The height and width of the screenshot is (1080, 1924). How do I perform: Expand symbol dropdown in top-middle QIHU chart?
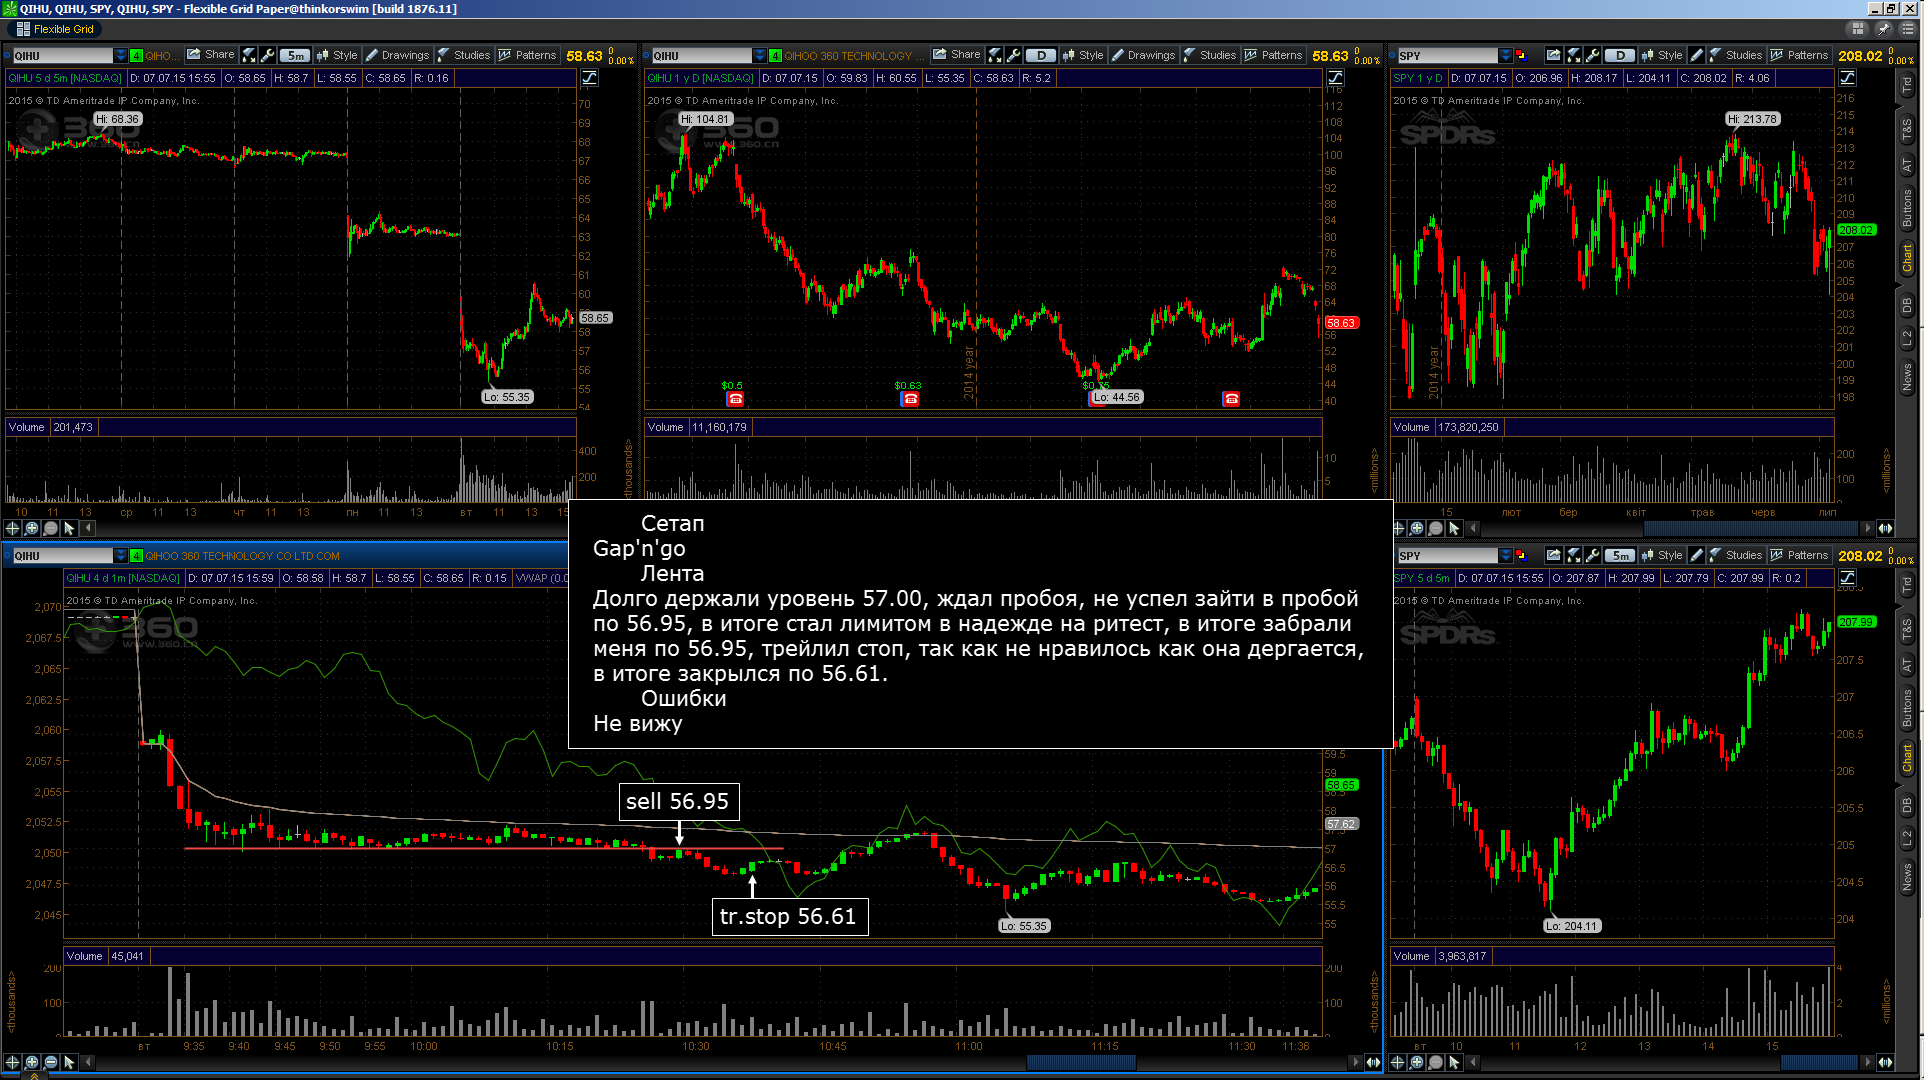(760, 56)
